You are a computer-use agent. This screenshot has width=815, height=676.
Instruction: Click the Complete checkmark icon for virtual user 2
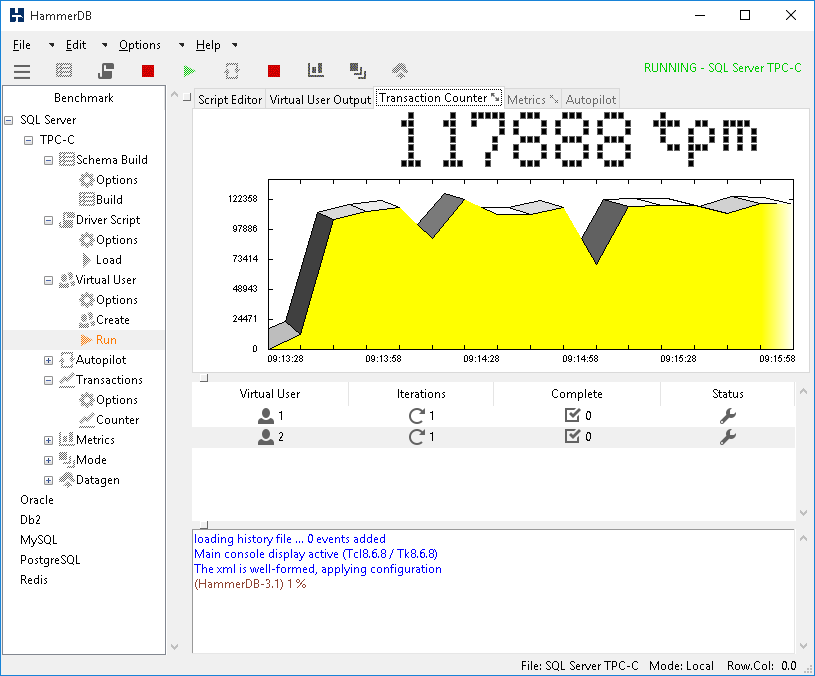(572, 436)
